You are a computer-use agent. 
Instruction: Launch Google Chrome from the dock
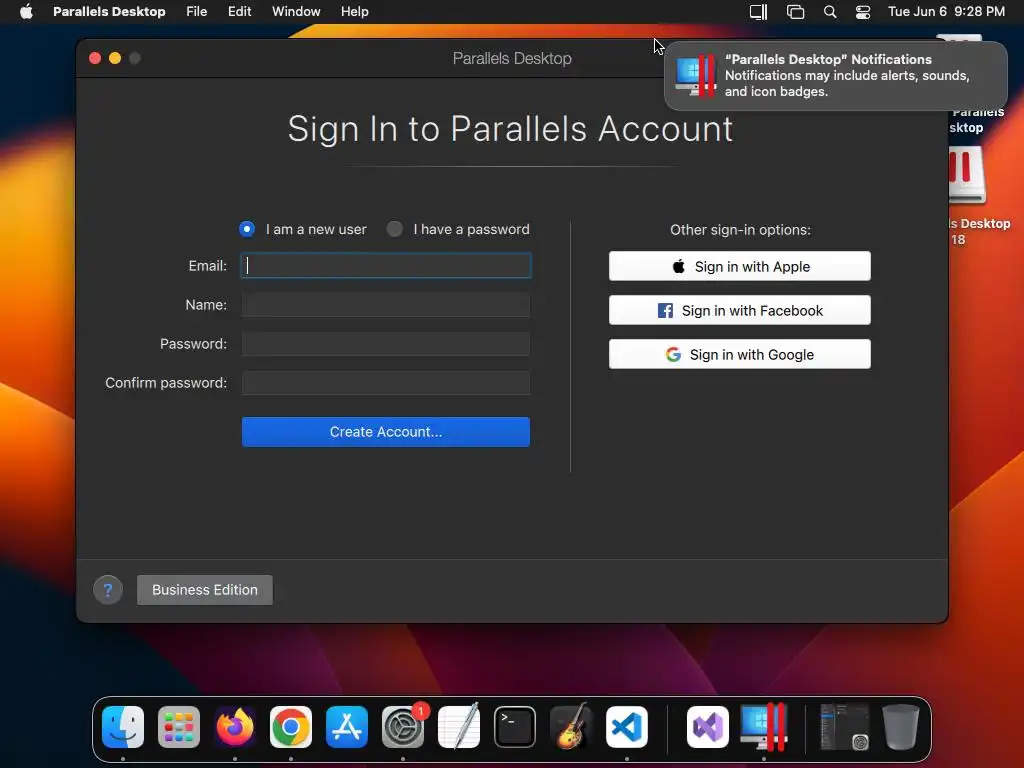291,727
